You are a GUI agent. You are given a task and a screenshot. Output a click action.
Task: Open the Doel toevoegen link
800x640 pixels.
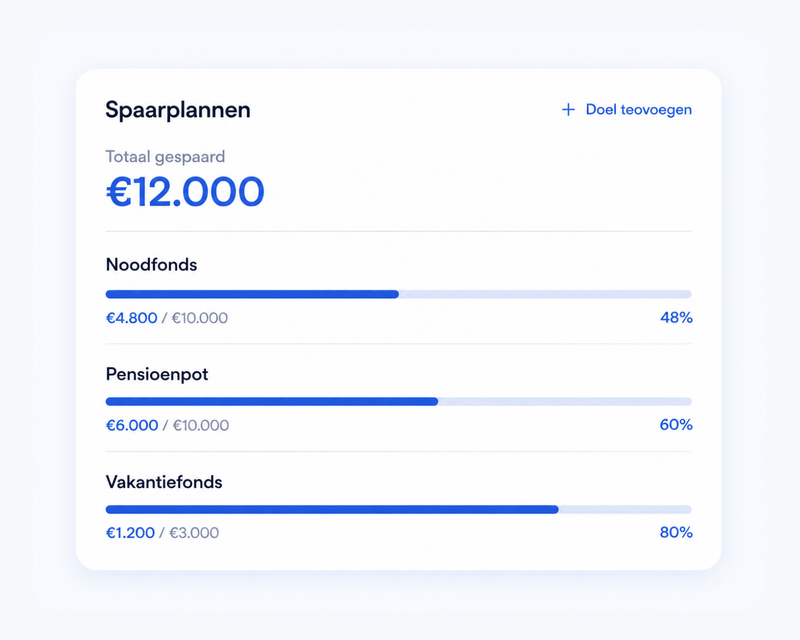pyautogui.click(x=627, y=110)
